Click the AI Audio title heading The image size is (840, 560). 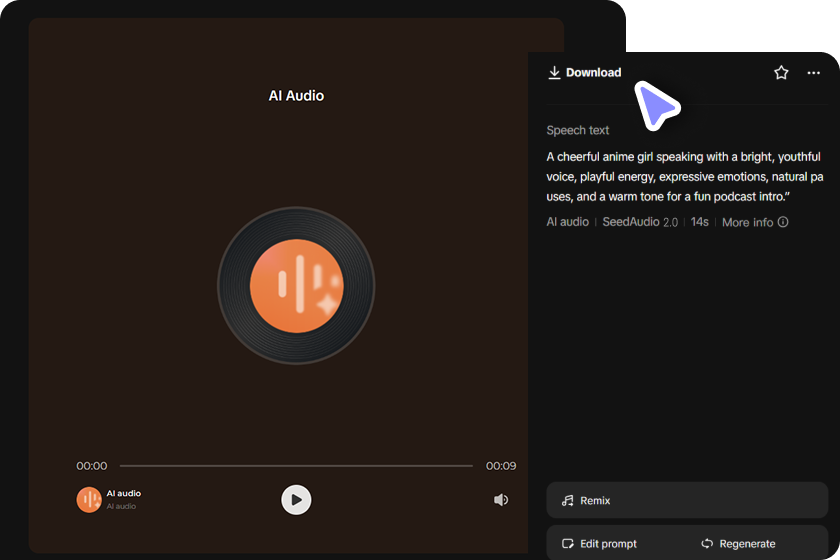[x=296, y=95]
